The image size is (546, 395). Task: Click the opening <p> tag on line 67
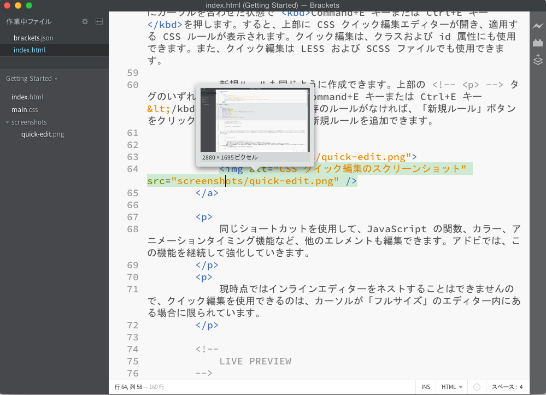[204, 217]
